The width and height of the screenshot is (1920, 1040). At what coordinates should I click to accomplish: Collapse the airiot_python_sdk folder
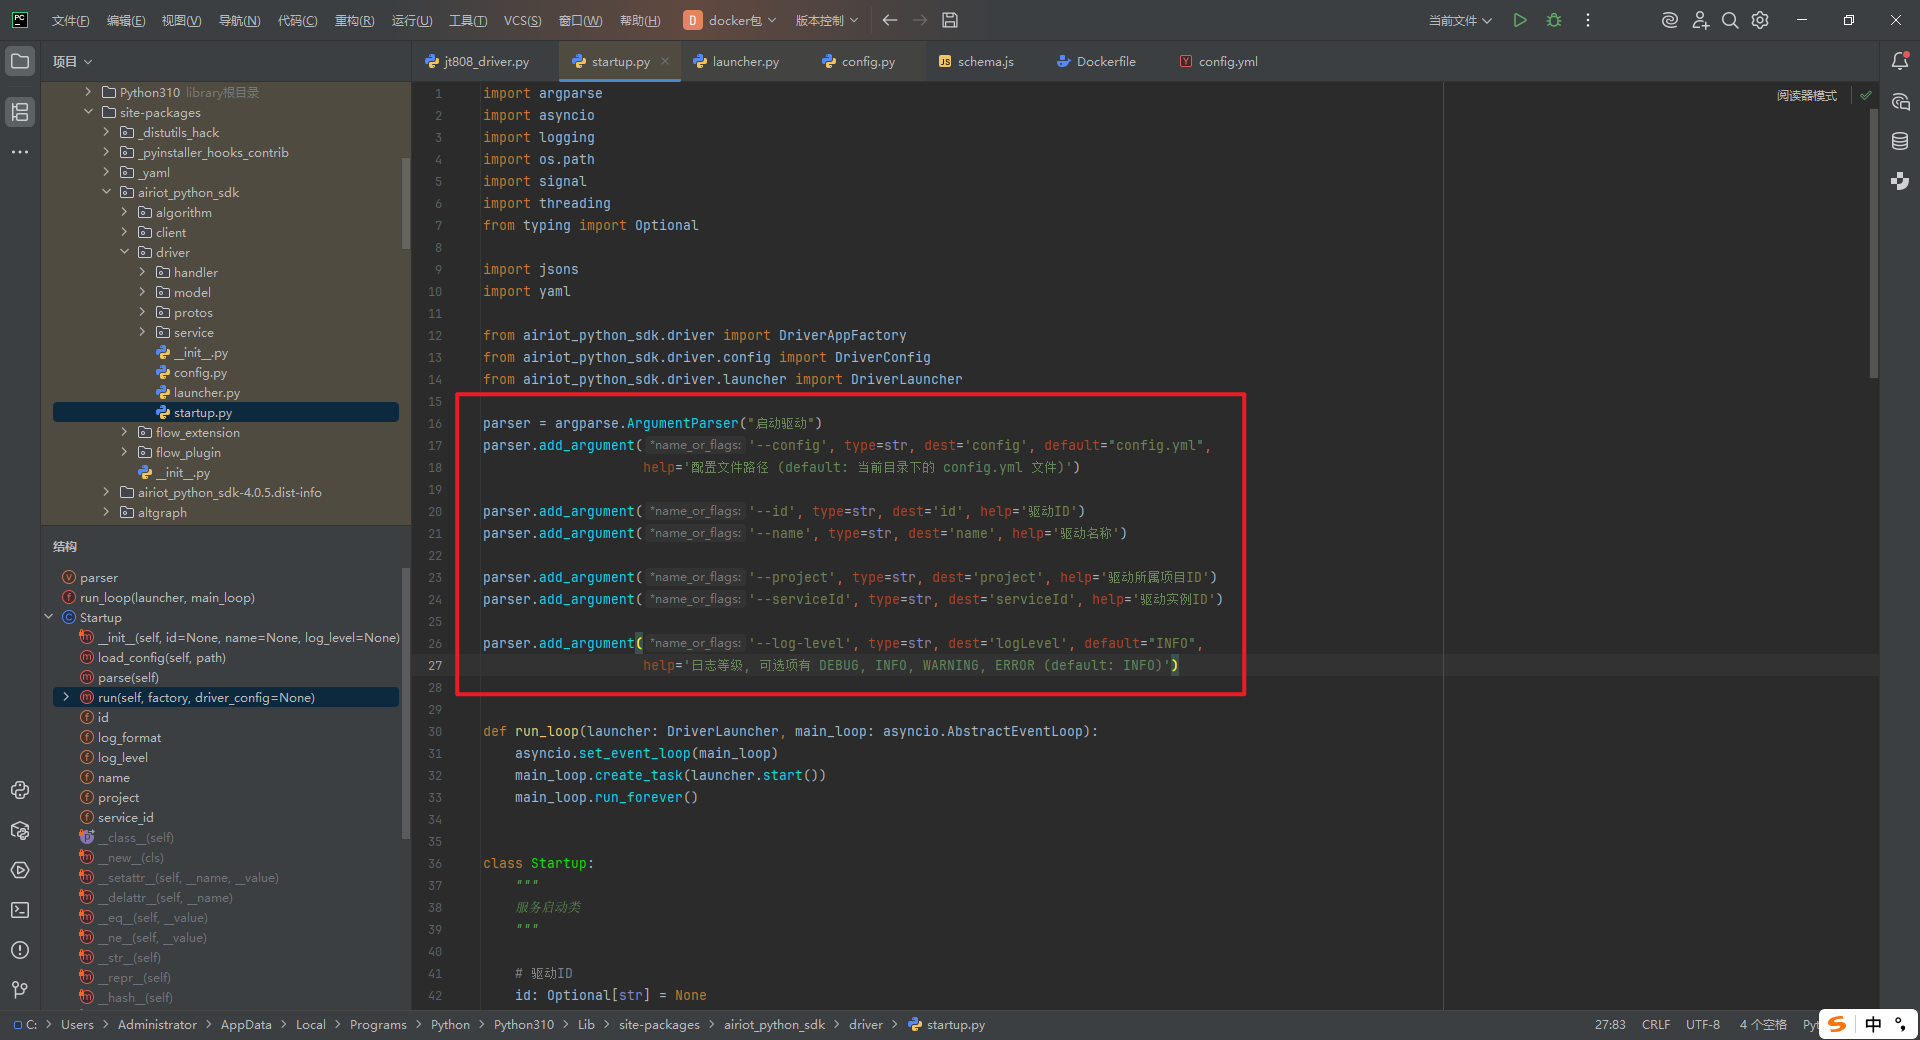click(106, 192)
